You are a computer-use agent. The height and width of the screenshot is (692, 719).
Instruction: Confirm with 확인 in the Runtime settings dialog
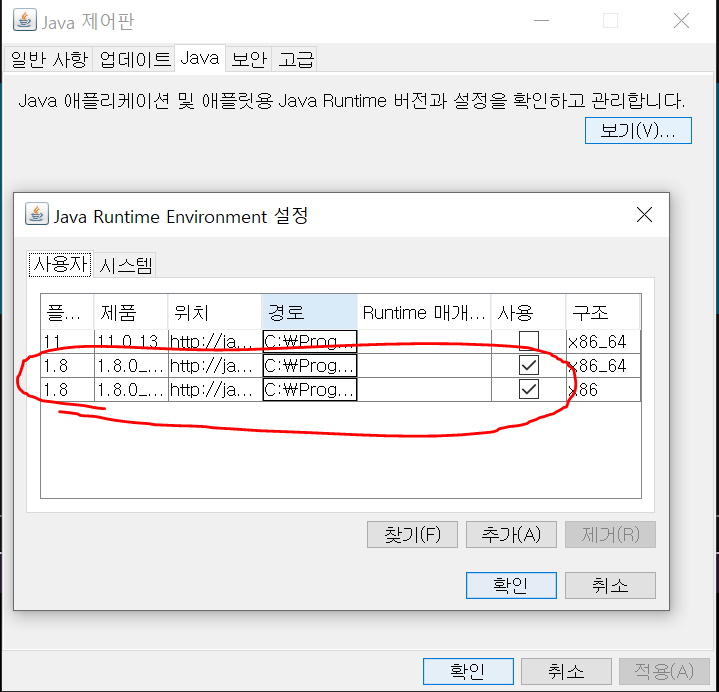511,585
